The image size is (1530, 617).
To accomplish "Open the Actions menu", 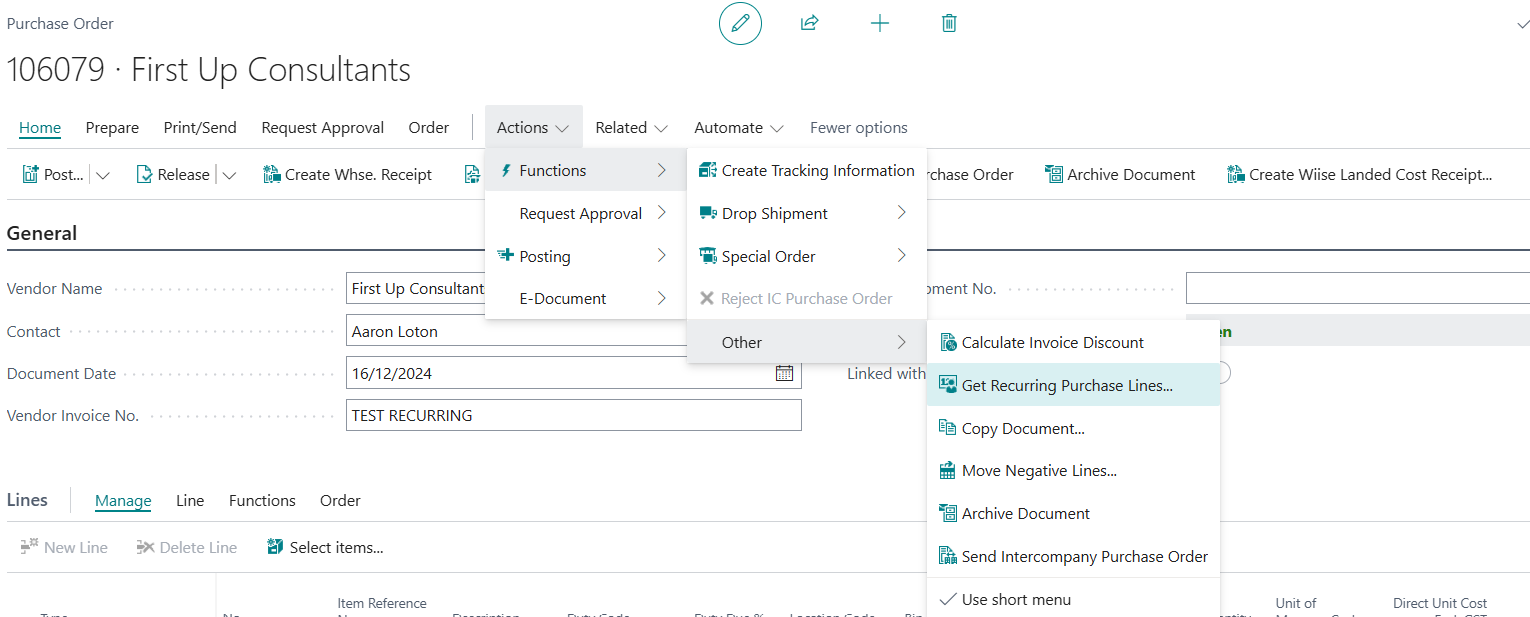I will pyautogui.click(x=533, y=127).
